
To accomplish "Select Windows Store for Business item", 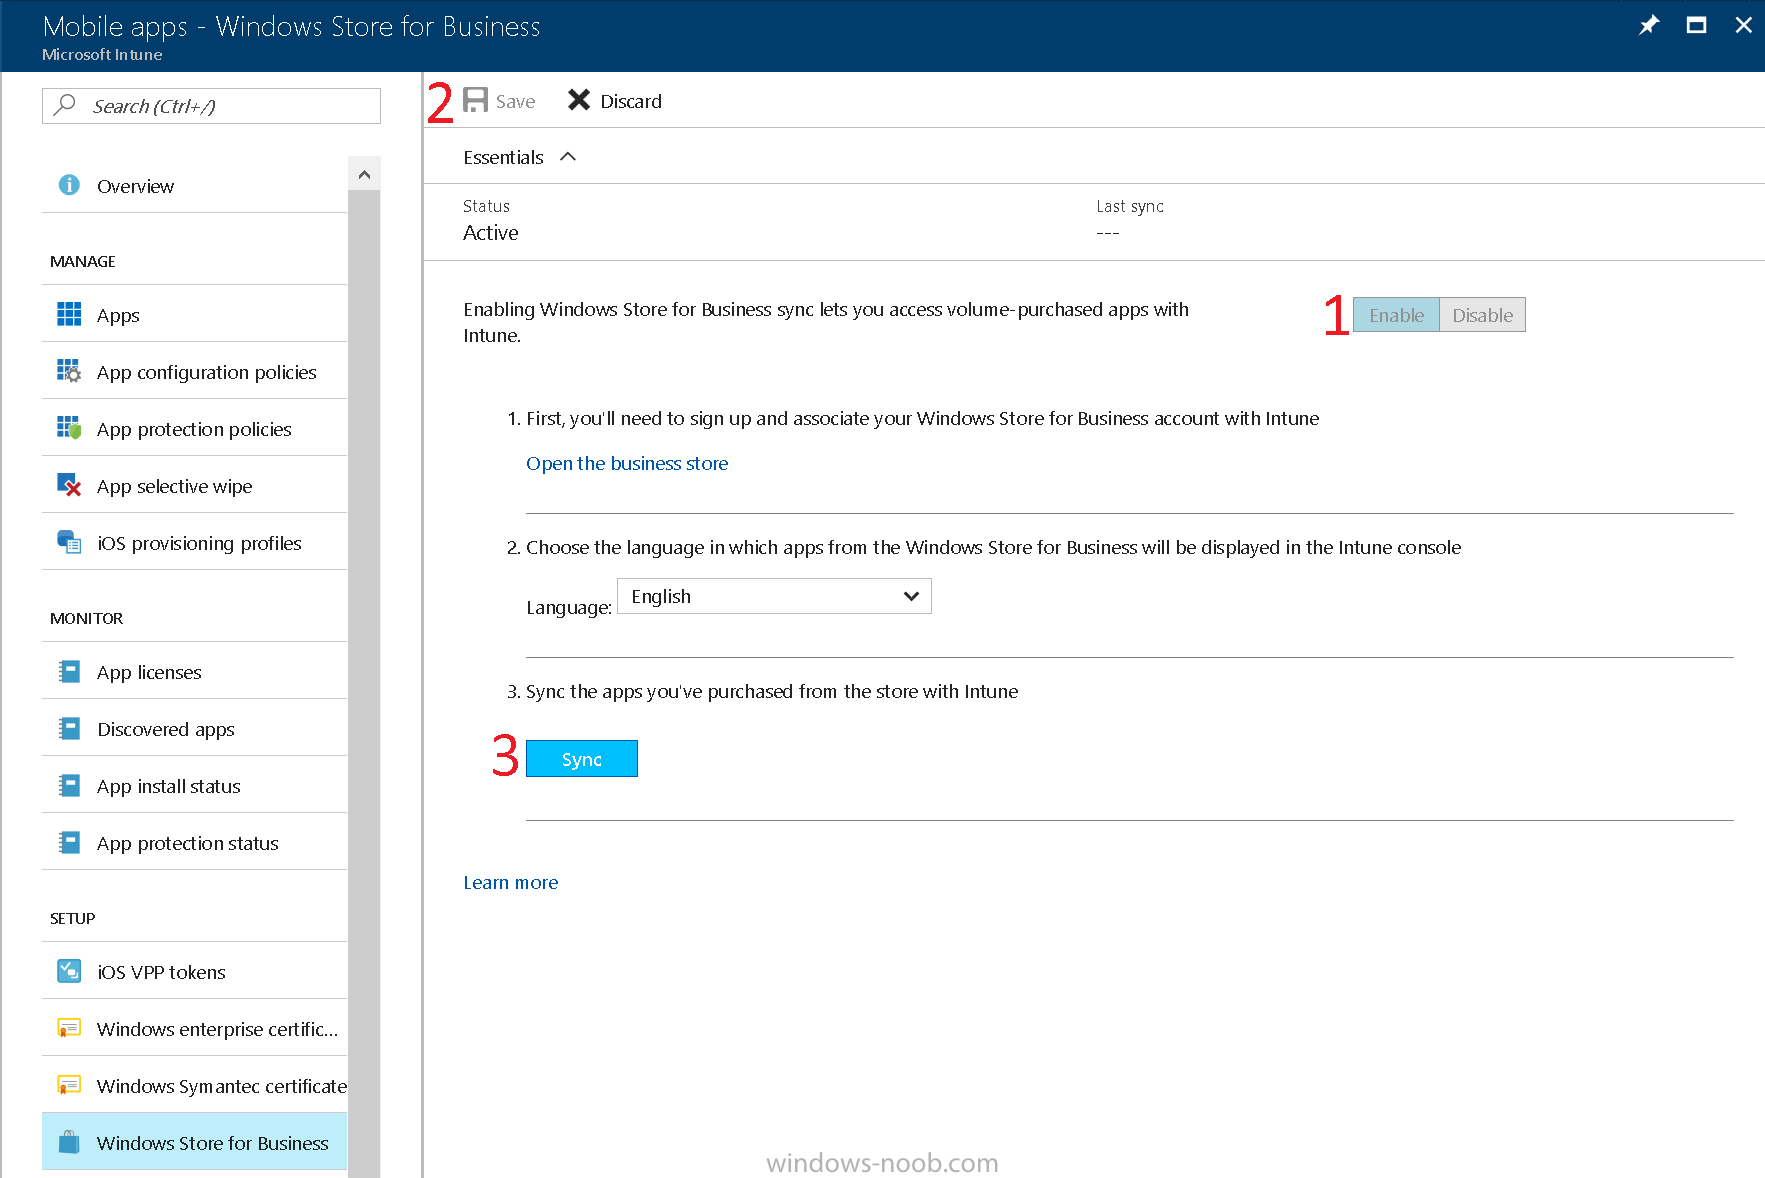I will (195, 1142).
